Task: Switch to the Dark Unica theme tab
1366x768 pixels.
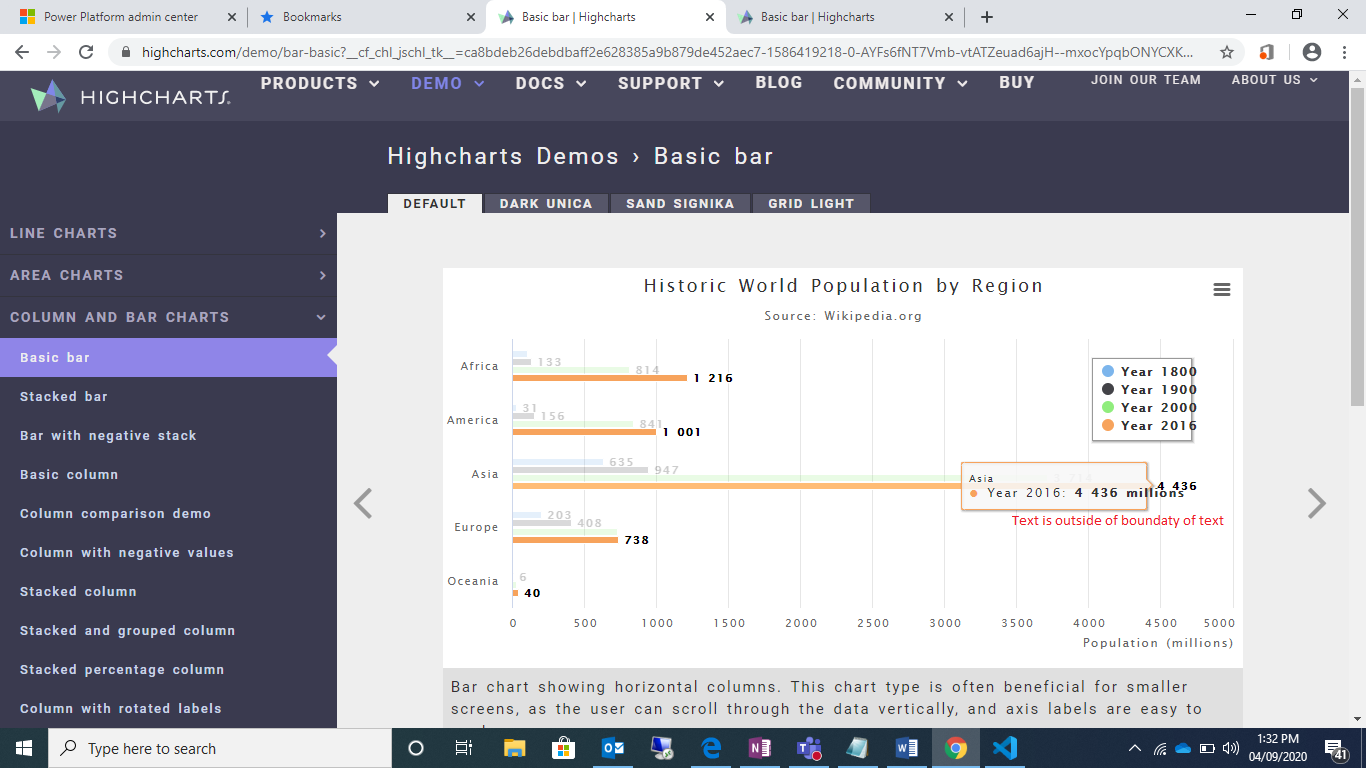Action: pos(546,203)
